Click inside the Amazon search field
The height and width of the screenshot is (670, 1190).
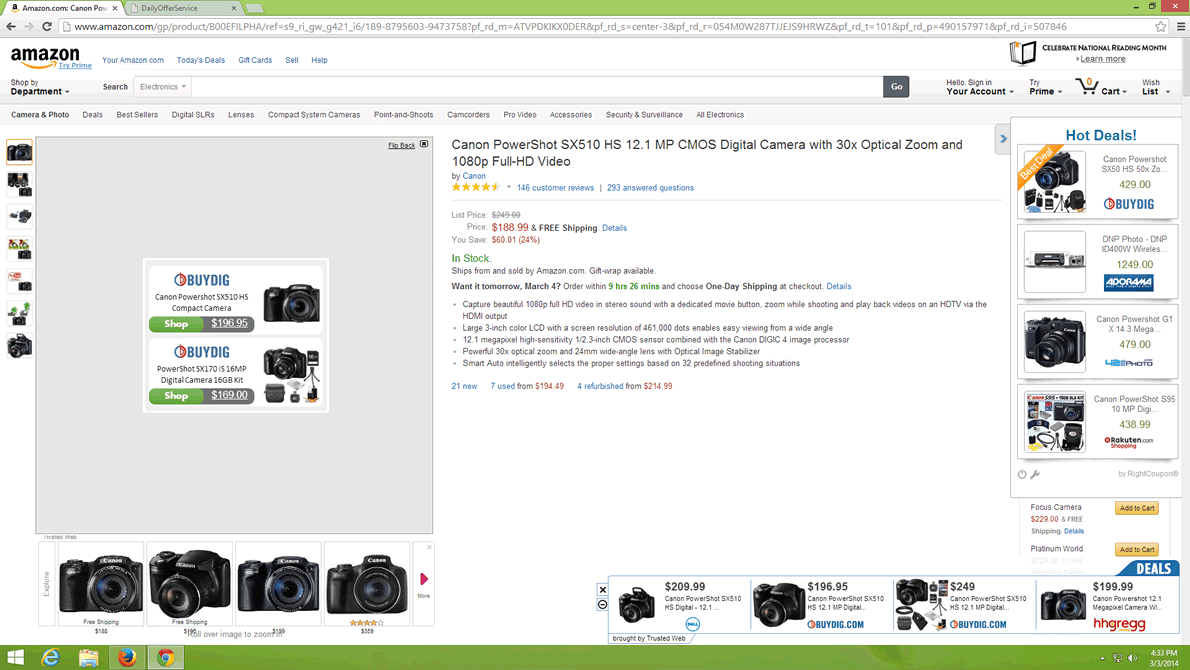[535, 87]
